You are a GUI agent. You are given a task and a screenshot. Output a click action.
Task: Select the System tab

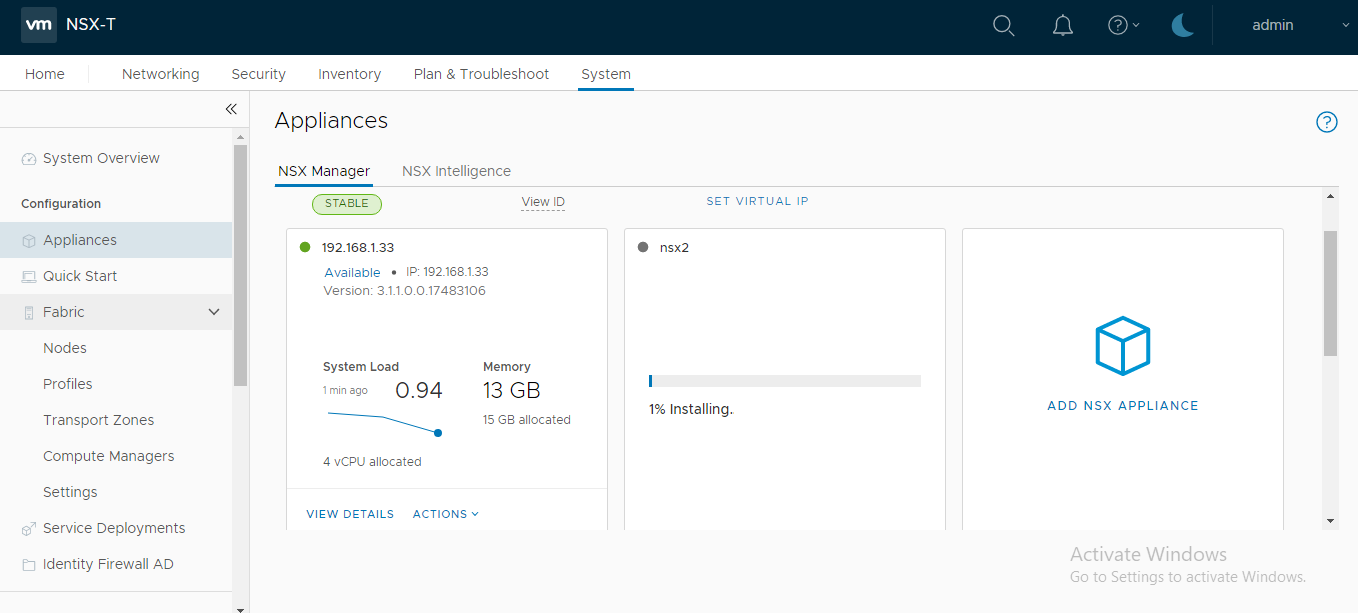(606, 74)
